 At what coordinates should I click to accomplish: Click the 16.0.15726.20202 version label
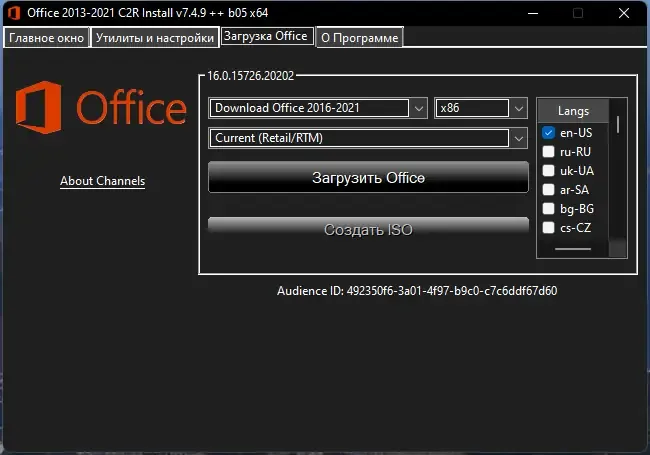(x=251, y=75)
